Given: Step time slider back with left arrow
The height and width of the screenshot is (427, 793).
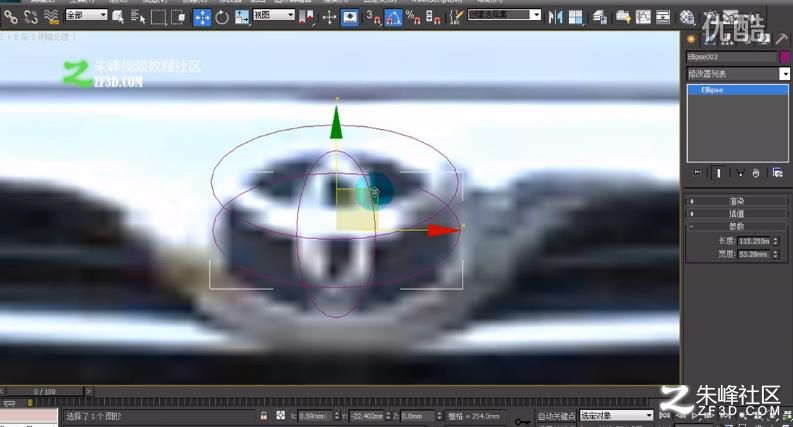Looking at the screenshot, I should 3,392.
